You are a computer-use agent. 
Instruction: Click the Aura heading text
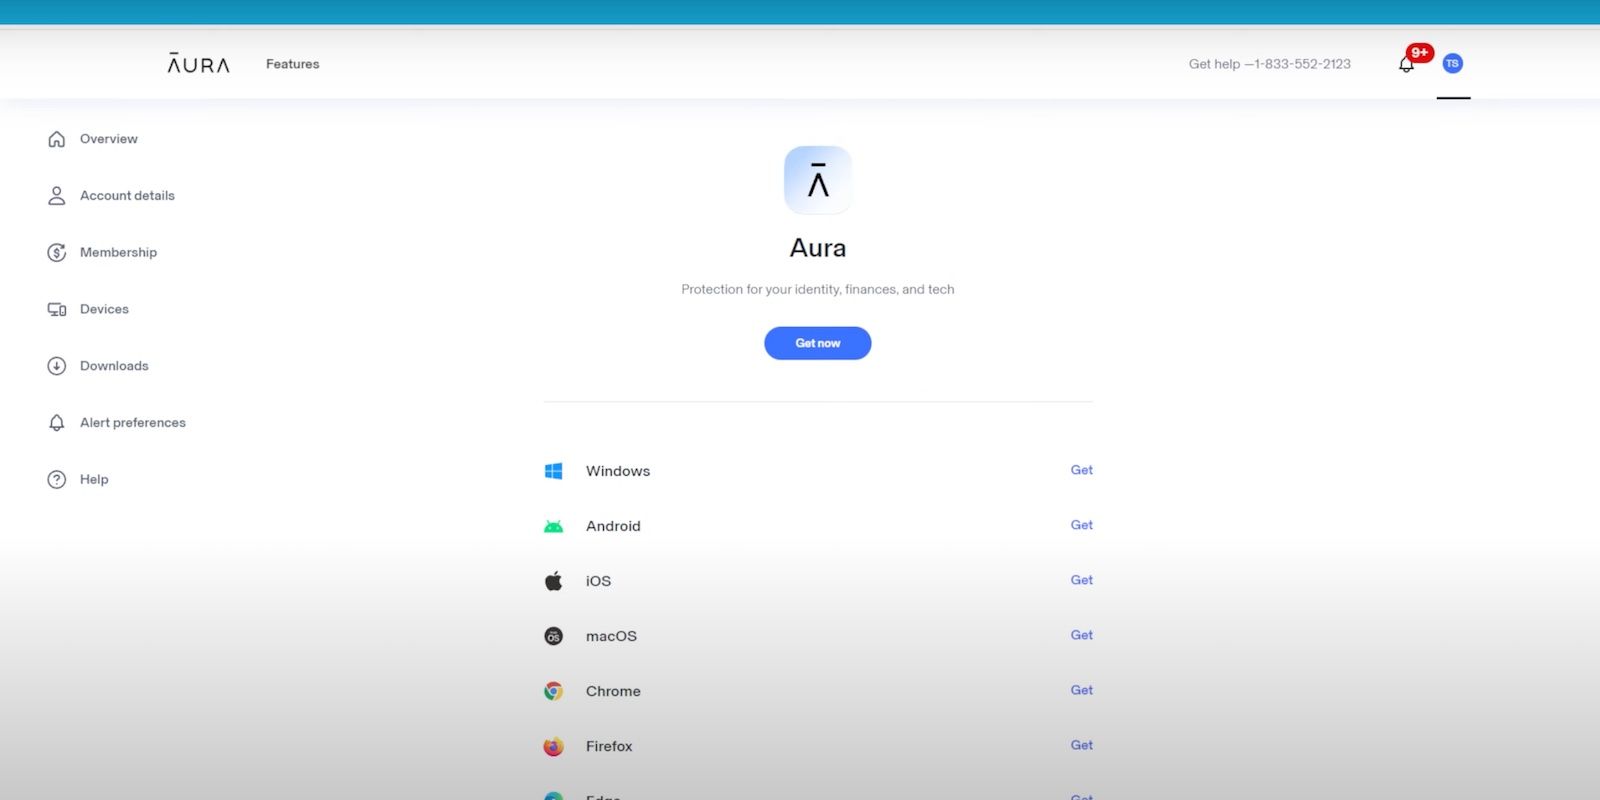pos(818,248)
